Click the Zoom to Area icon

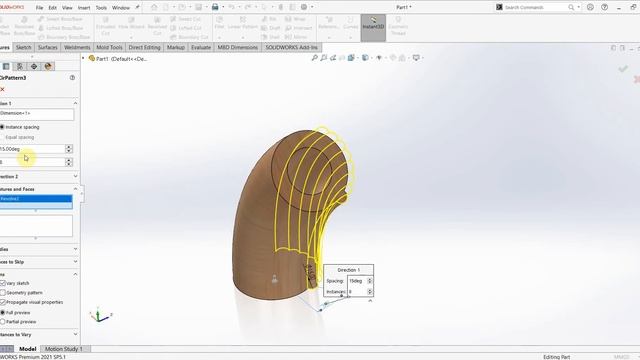(324, 58)
